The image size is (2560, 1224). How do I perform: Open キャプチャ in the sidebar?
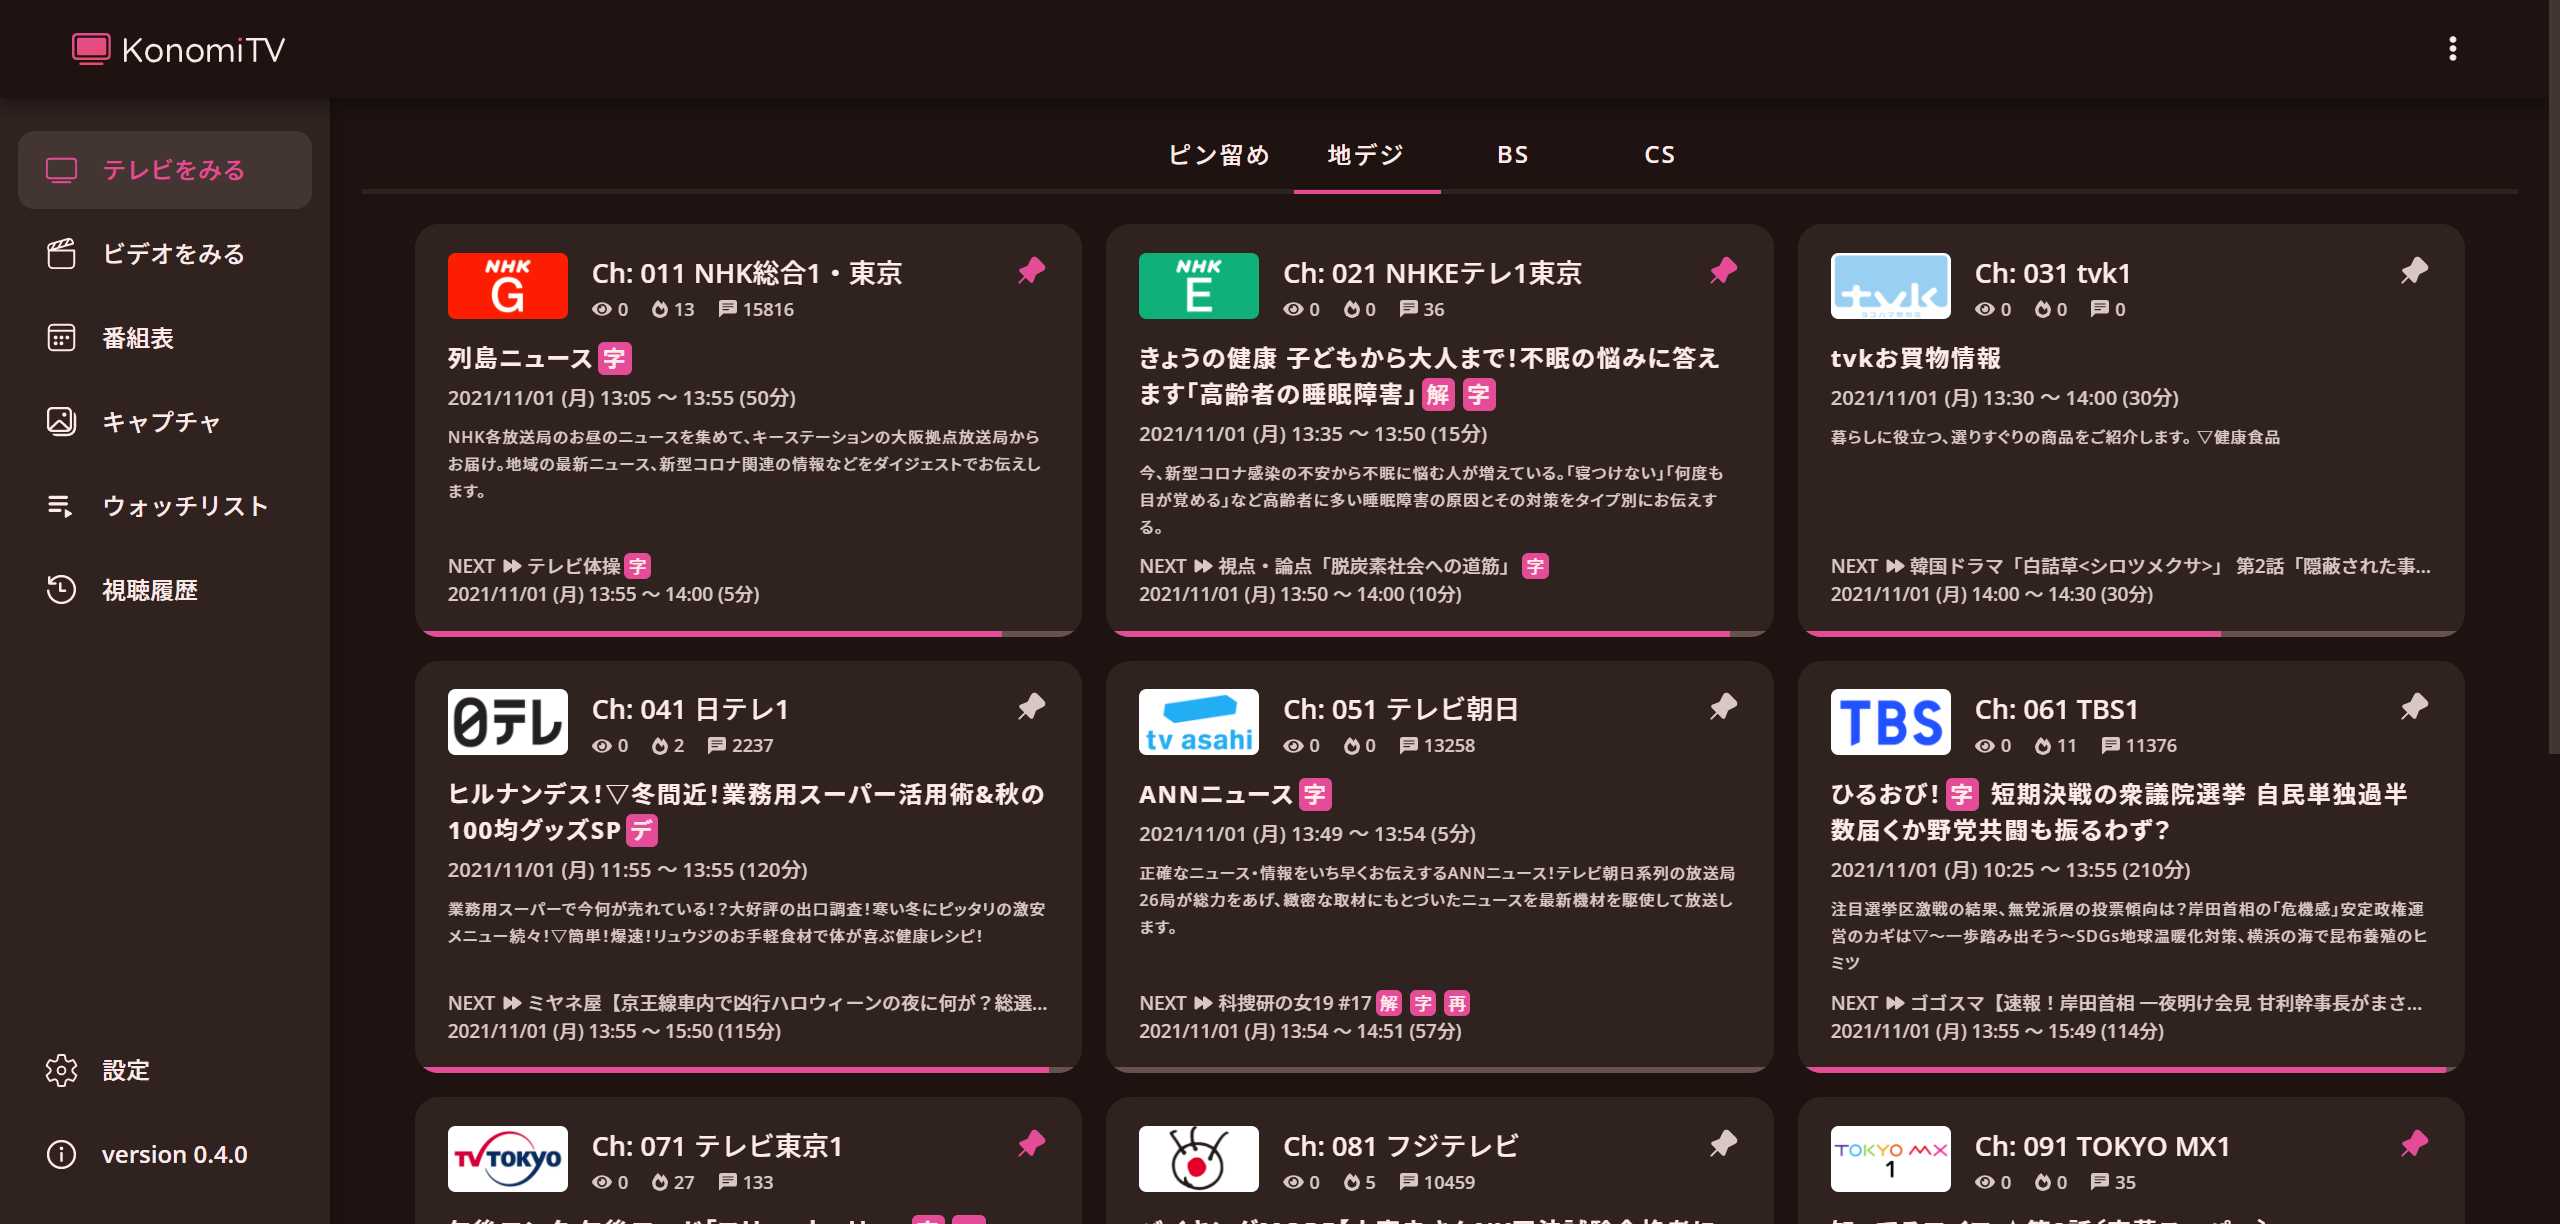165,422
